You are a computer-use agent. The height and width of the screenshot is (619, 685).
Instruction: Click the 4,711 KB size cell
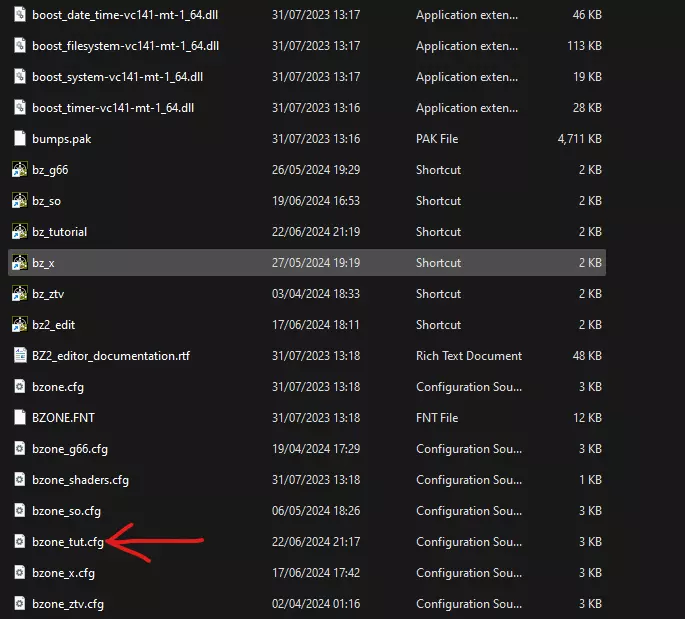580,138
